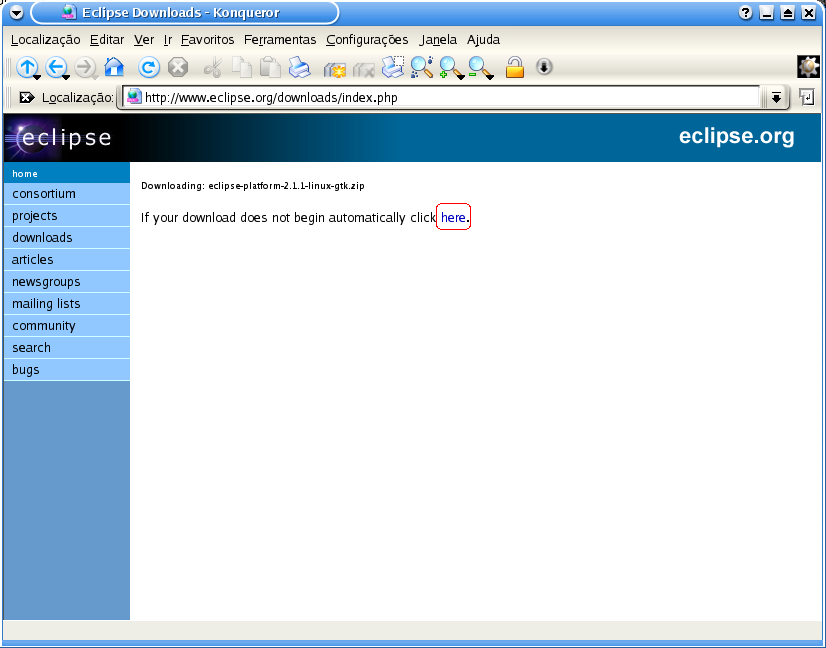The height and width of the screenshot is (648, 826).
Task: Click the Copy icon in toolbar
Action: click(242, 67)
